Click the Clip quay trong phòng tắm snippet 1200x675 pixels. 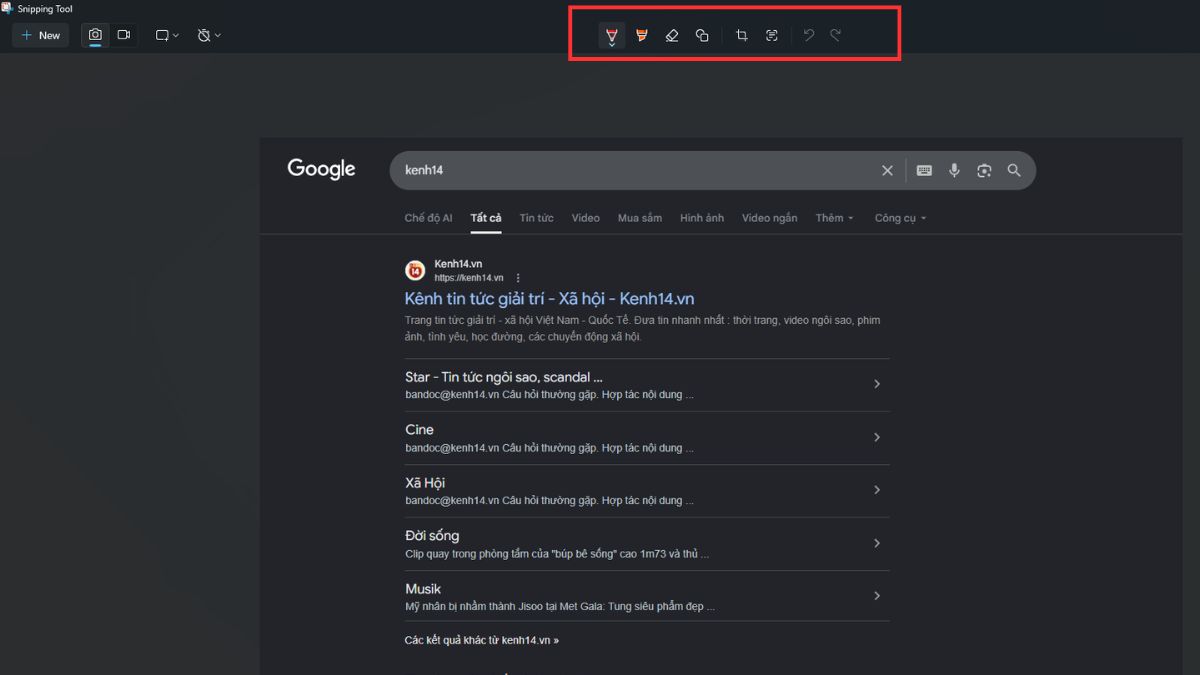557,554
